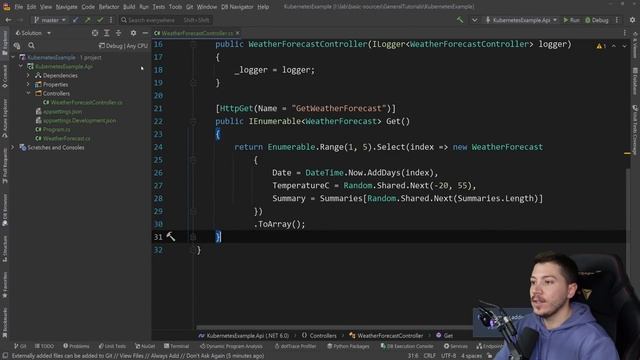Click the Git commit checkmark icon

click(x=100, y=20)
